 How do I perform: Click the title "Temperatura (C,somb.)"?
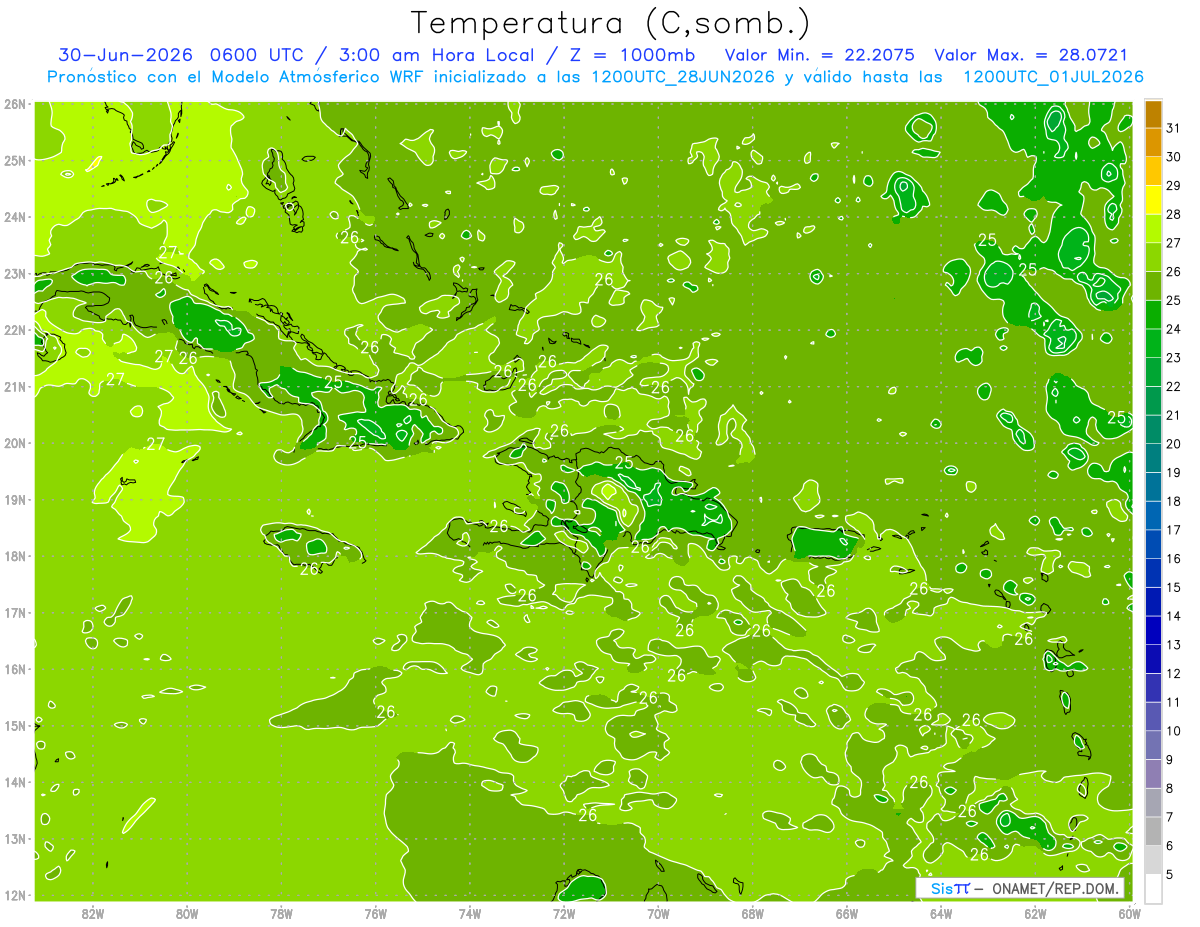(611, 24)
